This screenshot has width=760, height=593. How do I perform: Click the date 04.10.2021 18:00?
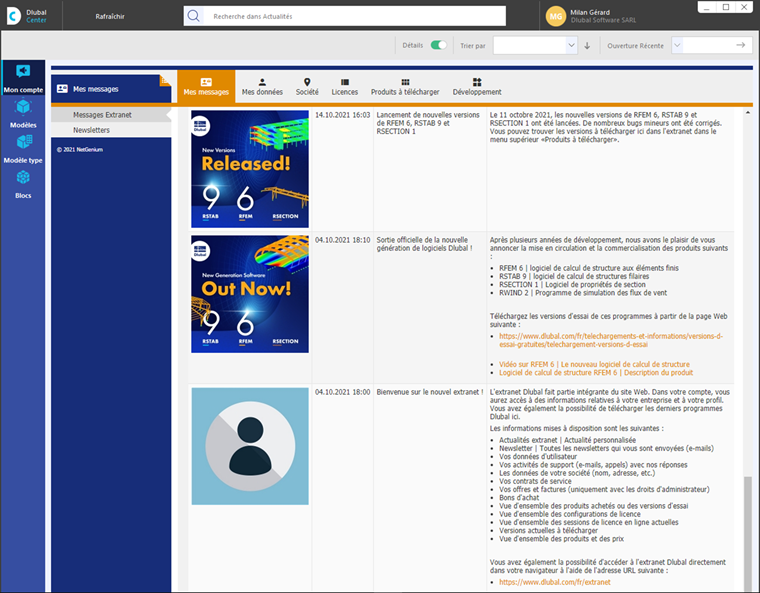(342, 392)
